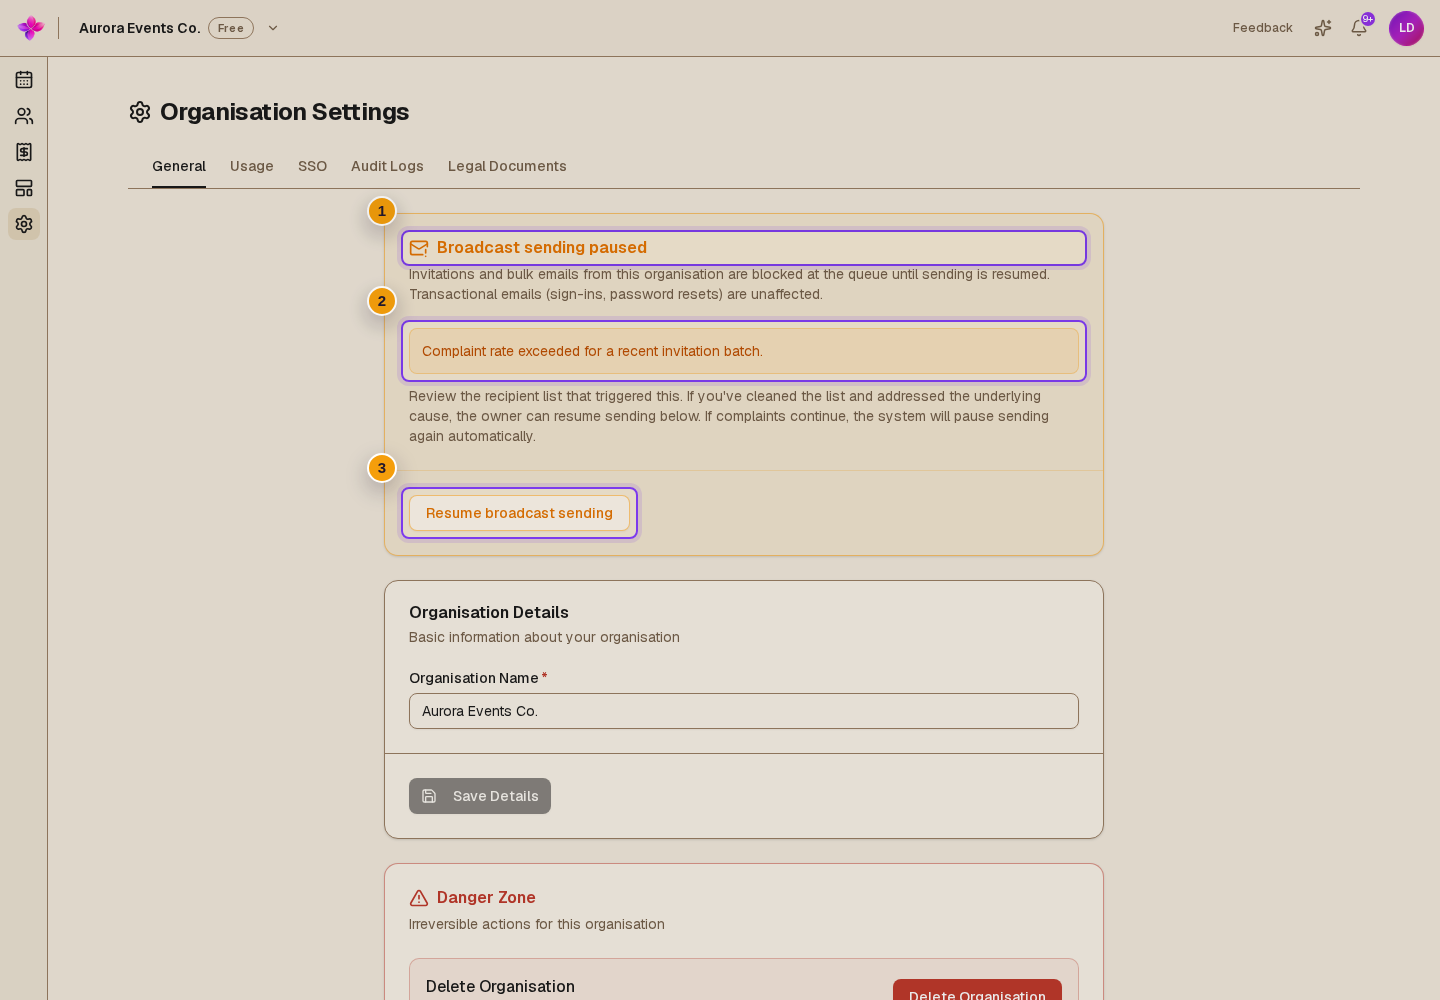The width and height of the screenshot is (1440, 1000).
Task: Click the paused mail envelope icon
Action: pos(419,248)
